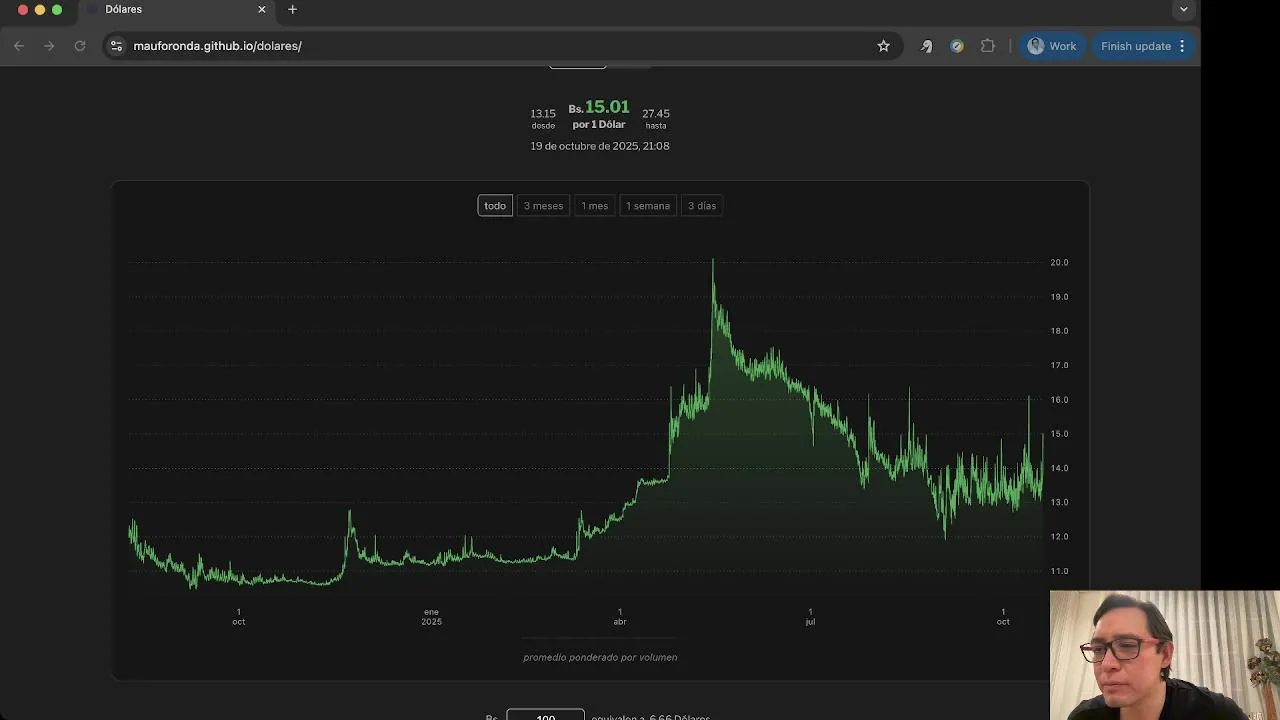The image size is (1280, 720).
Task: Open Chrome three-dot menu
Action: (x=1182, y=46)
